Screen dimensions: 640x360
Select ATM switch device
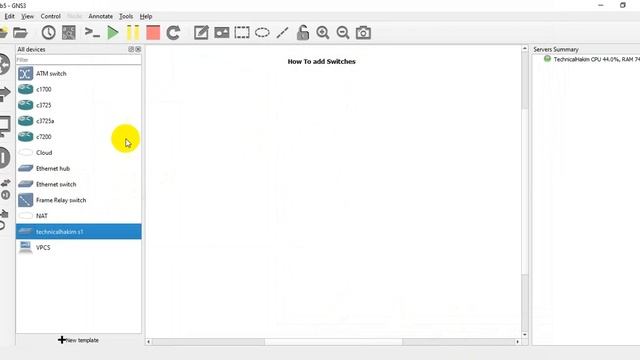(79, 73)
